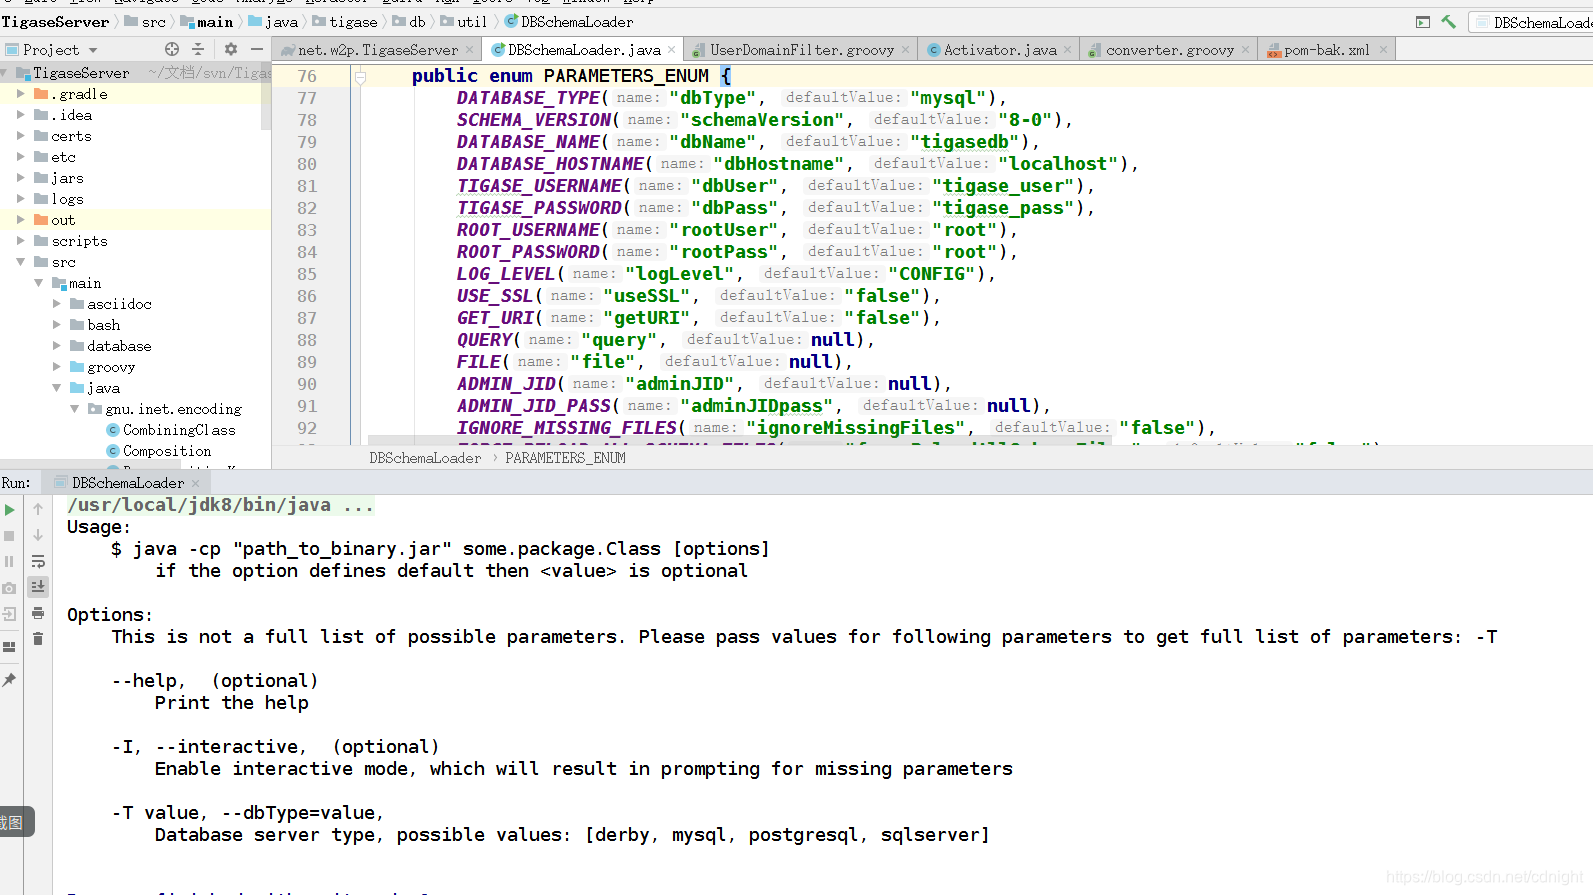Click the stop process square icon

coord(10,536)
